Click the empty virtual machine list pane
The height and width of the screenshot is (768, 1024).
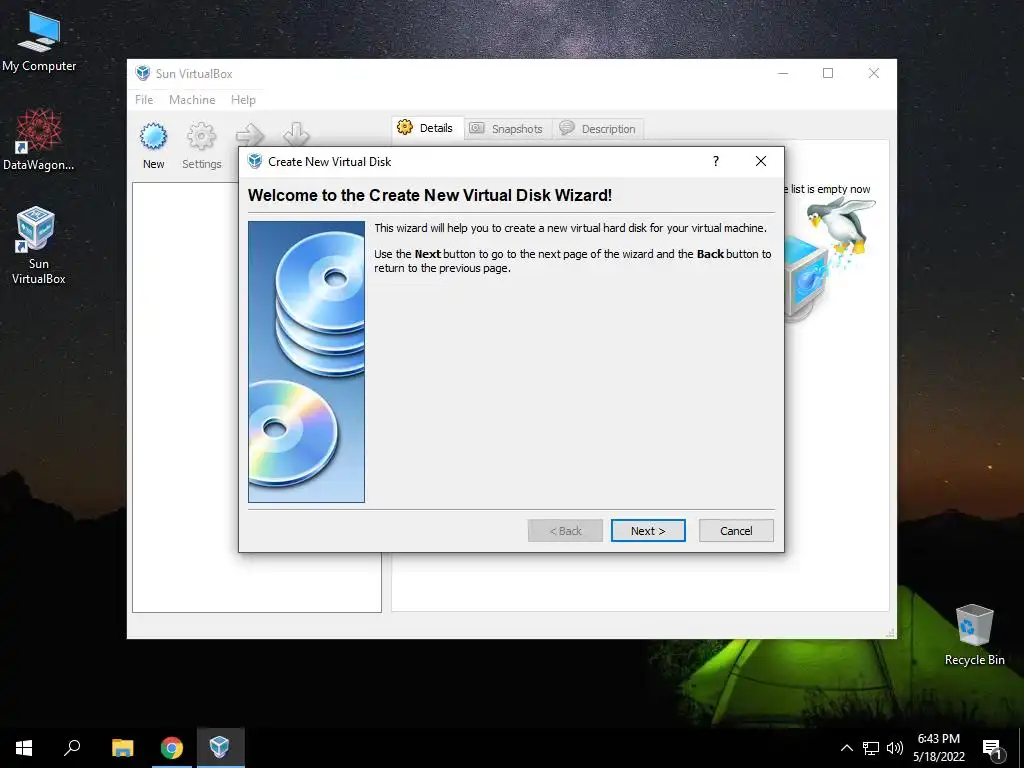pyautogui.click(x=257, y=397)
